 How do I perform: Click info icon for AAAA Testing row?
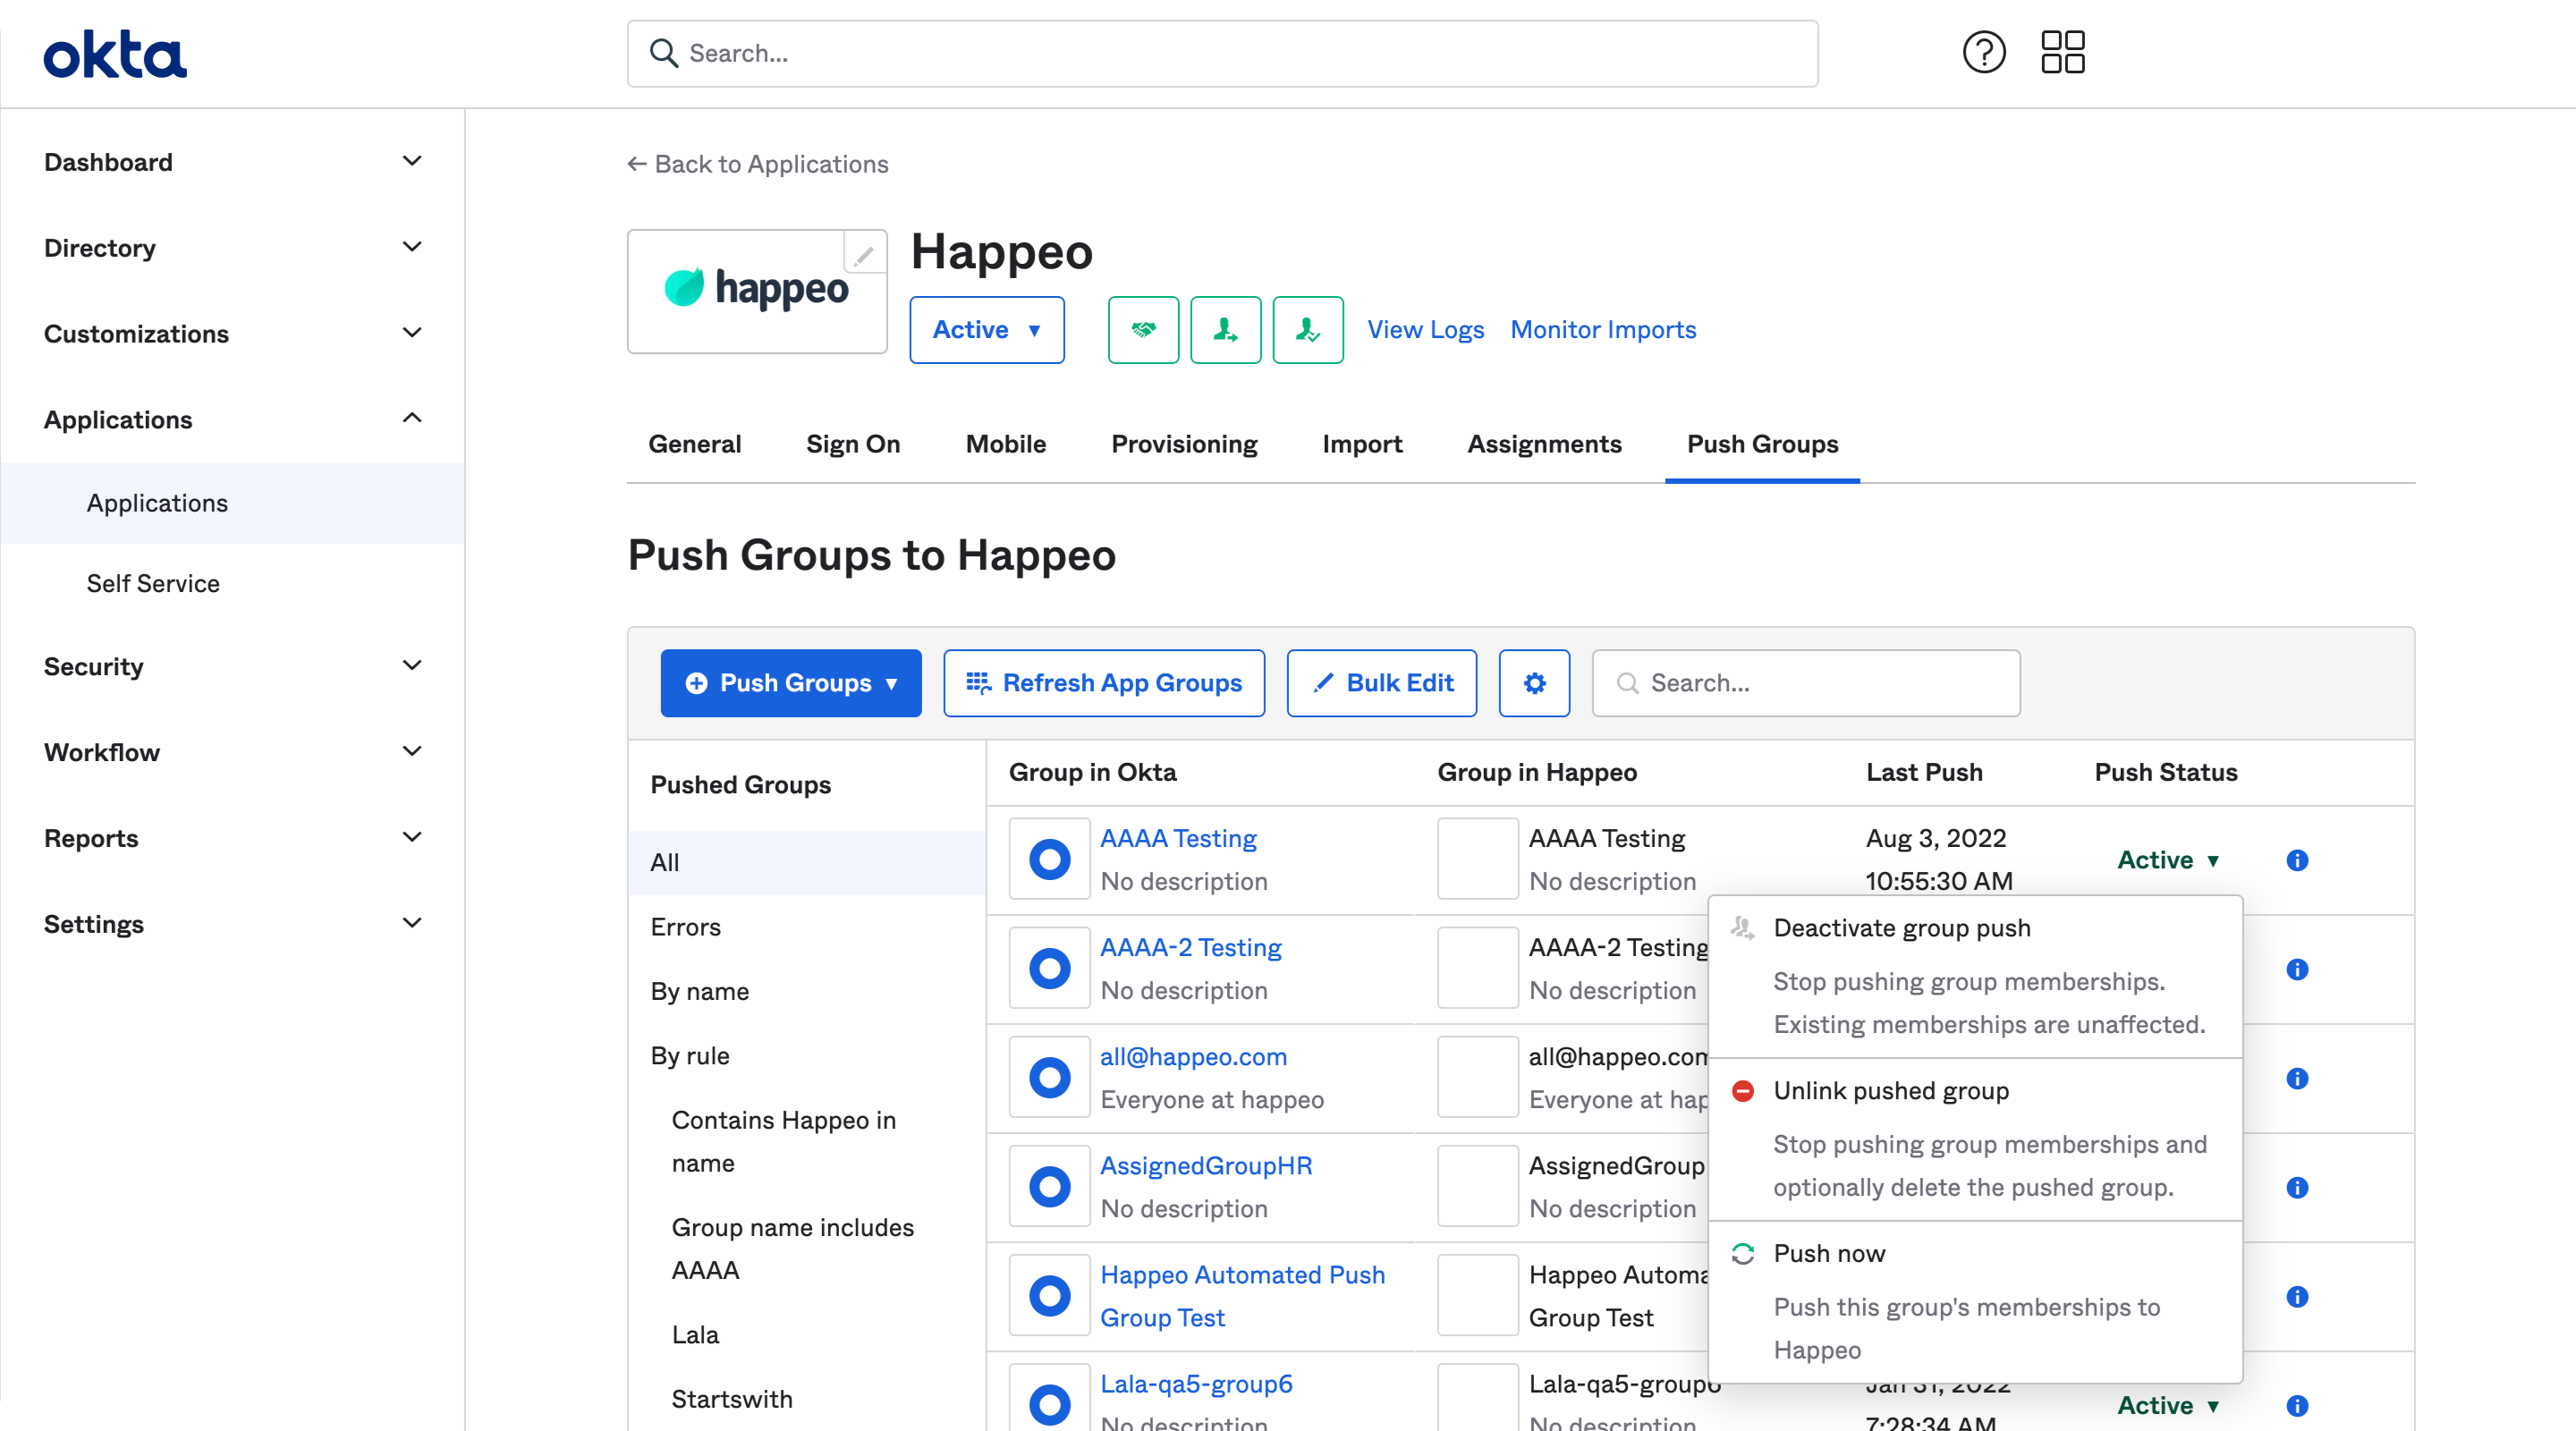coord(2297,860)
